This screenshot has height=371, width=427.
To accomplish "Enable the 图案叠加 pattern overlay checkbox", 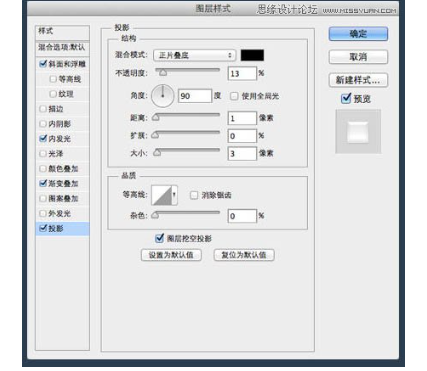I will pos(43,198).
